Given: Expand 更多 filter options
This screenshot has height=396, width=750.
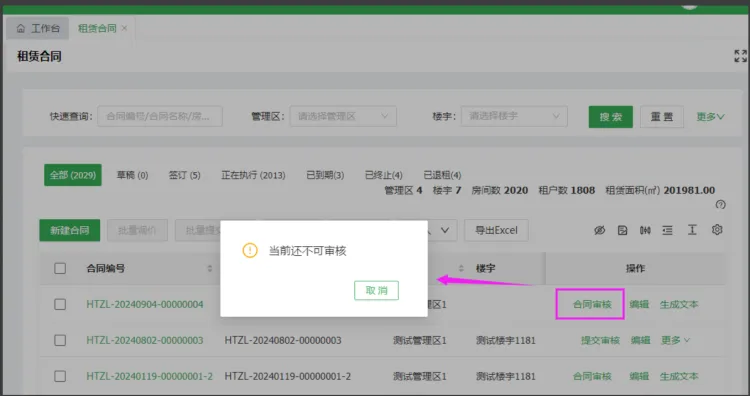Looking at the screenshot, I should [x=710, y=117].
